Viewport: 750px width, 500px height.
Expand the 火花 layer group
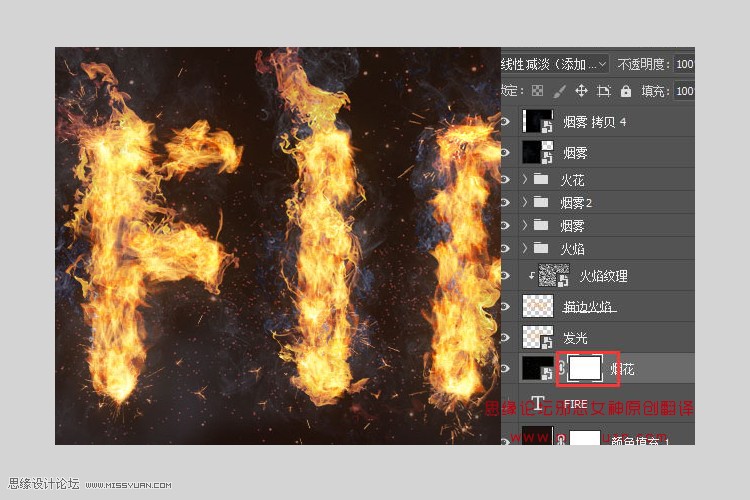(x=525, y=179)
